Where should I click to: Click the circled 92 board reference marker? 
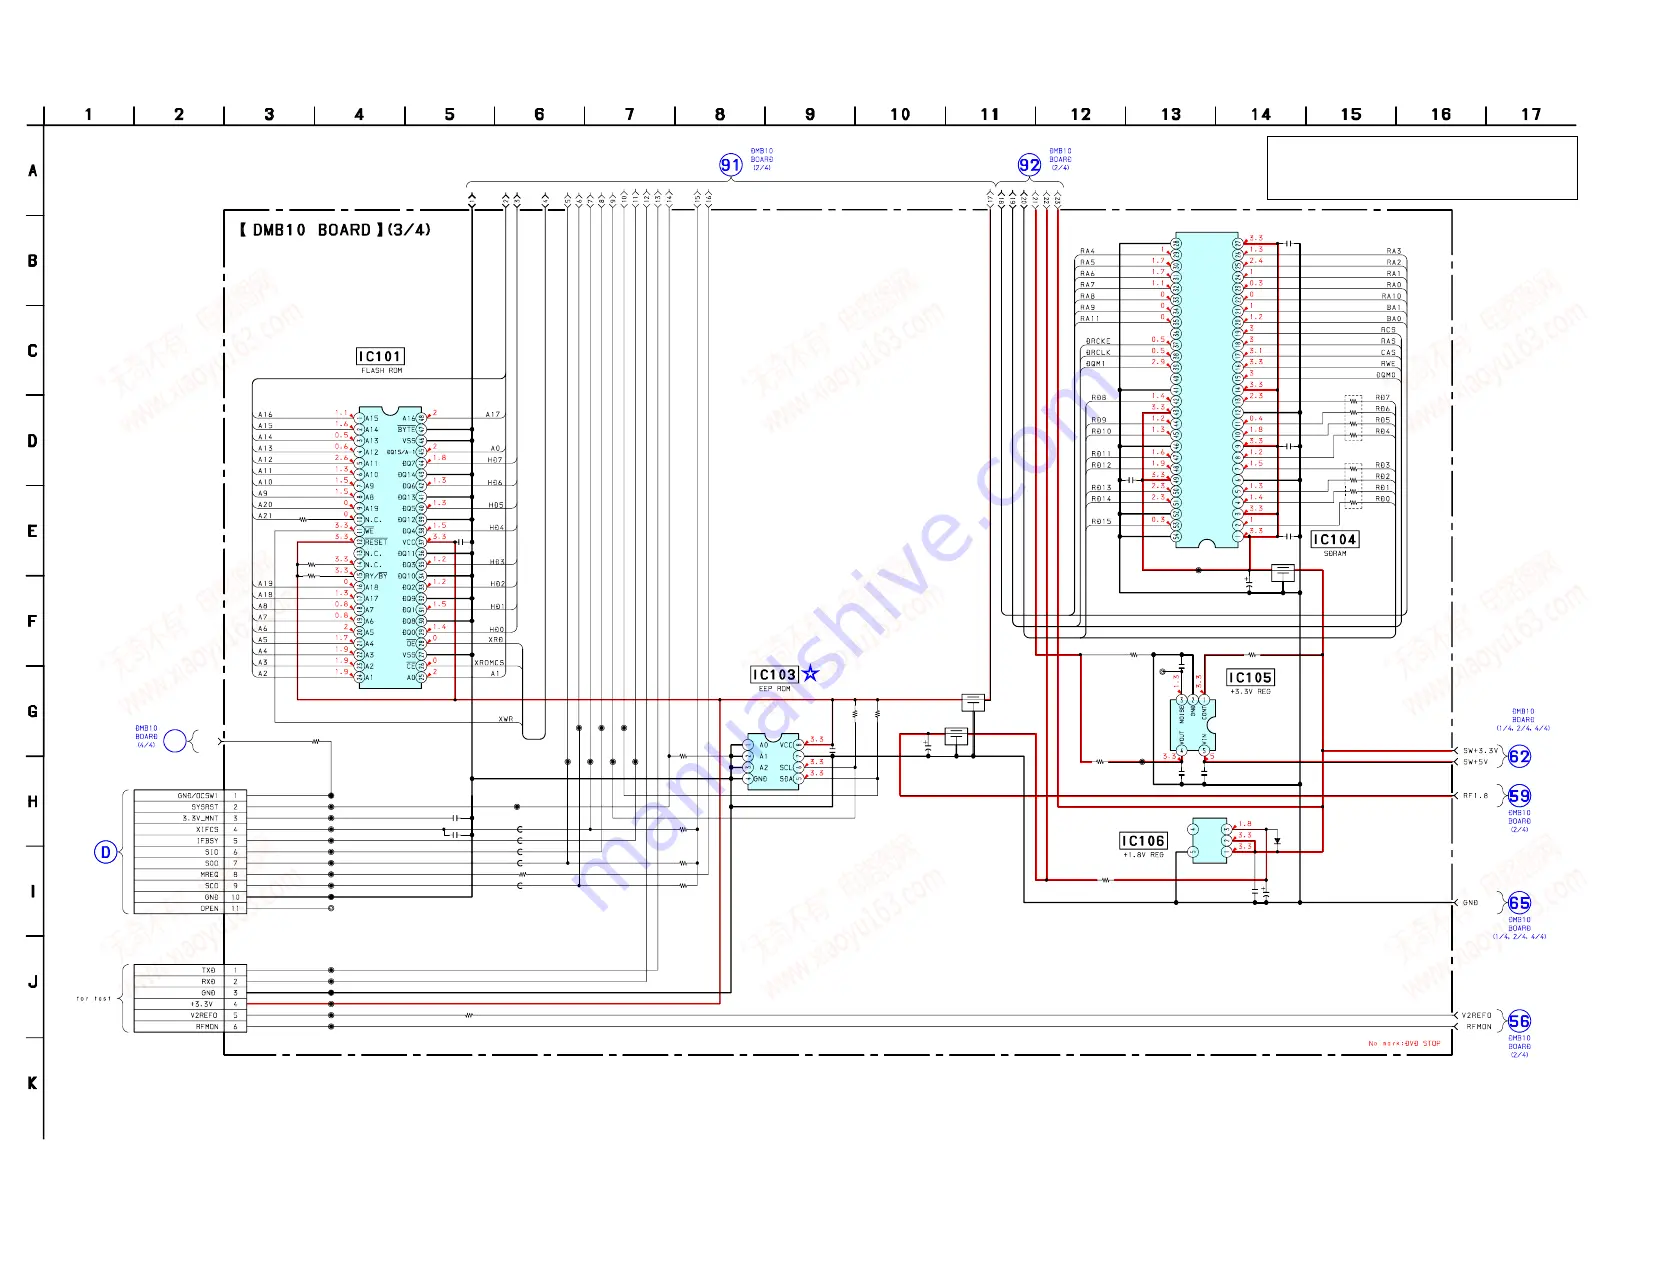pyautogui.click(x=1029, y=165)
